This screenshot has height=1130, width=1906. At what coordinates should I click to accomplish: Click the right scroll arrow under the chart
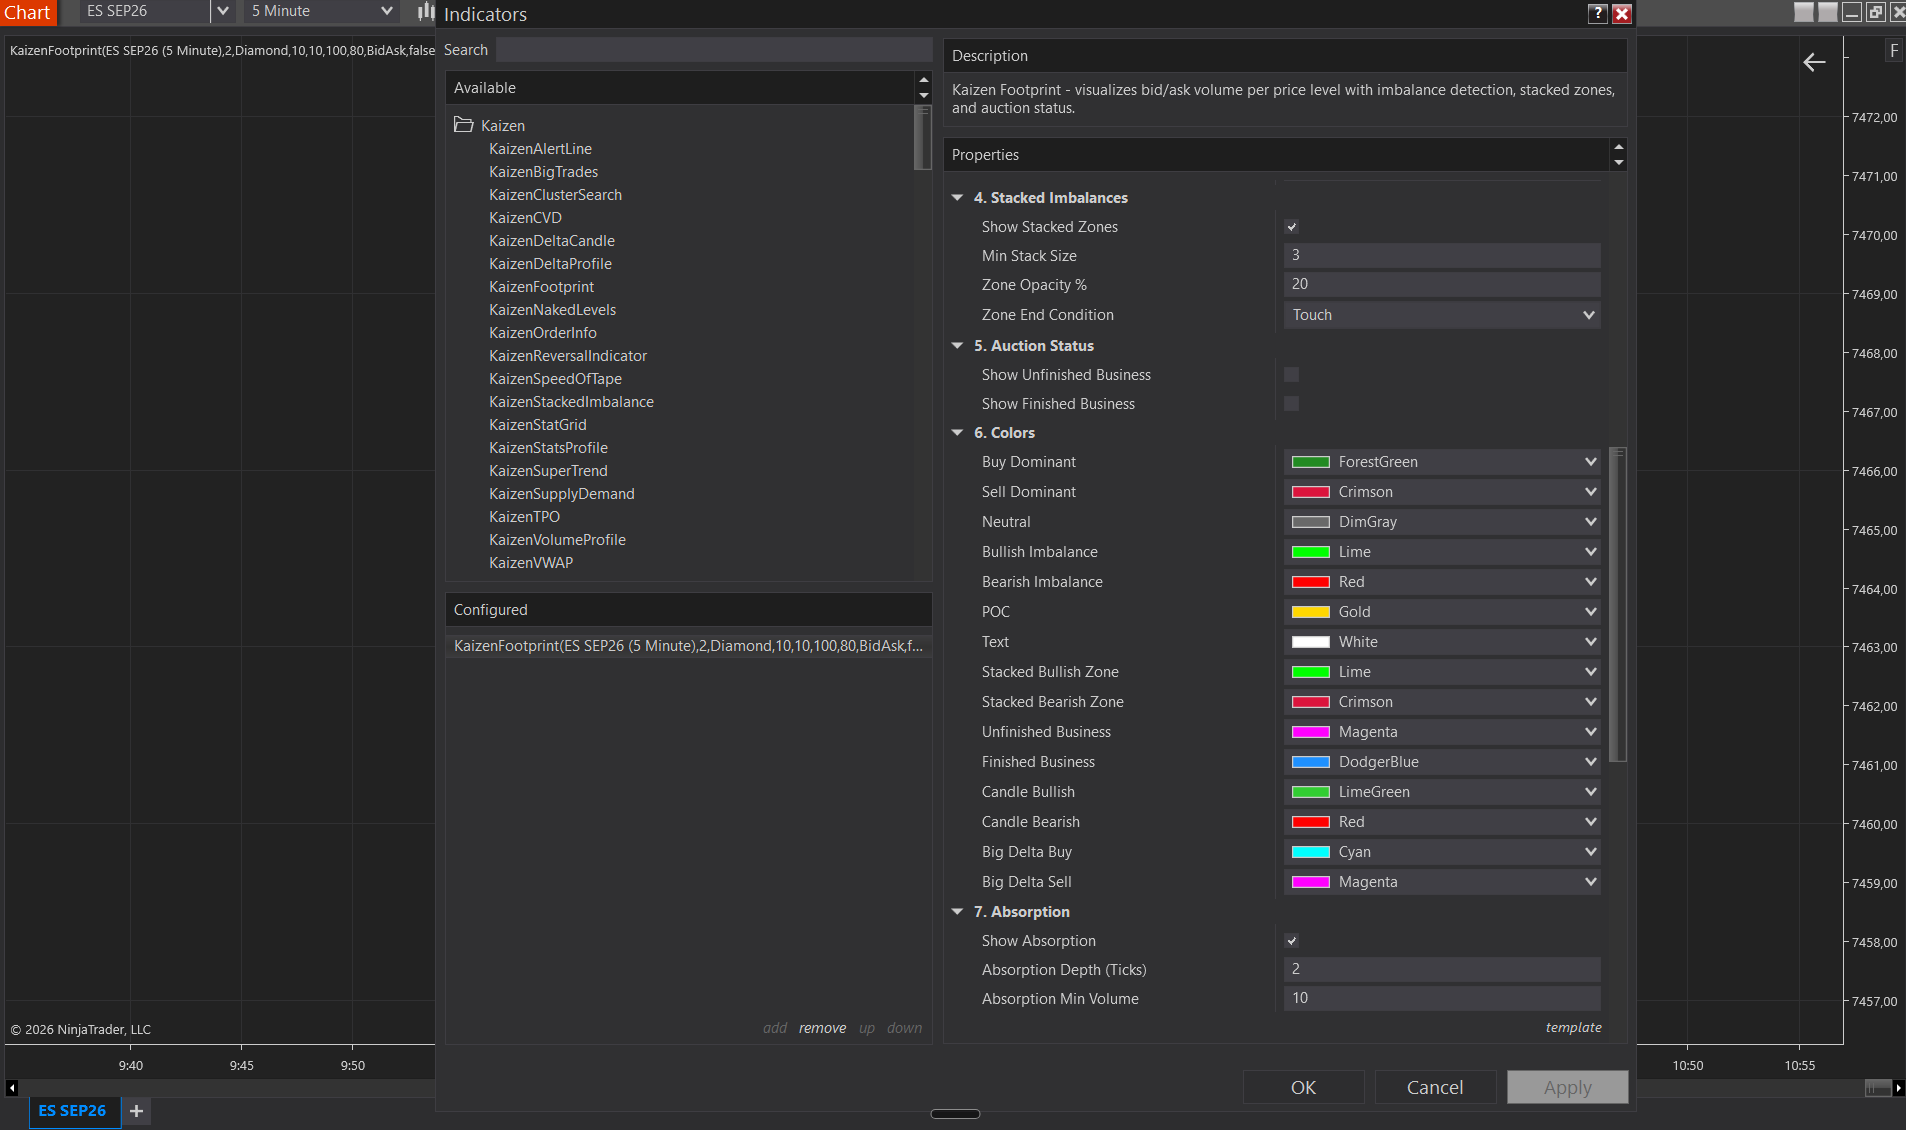1898,1088
